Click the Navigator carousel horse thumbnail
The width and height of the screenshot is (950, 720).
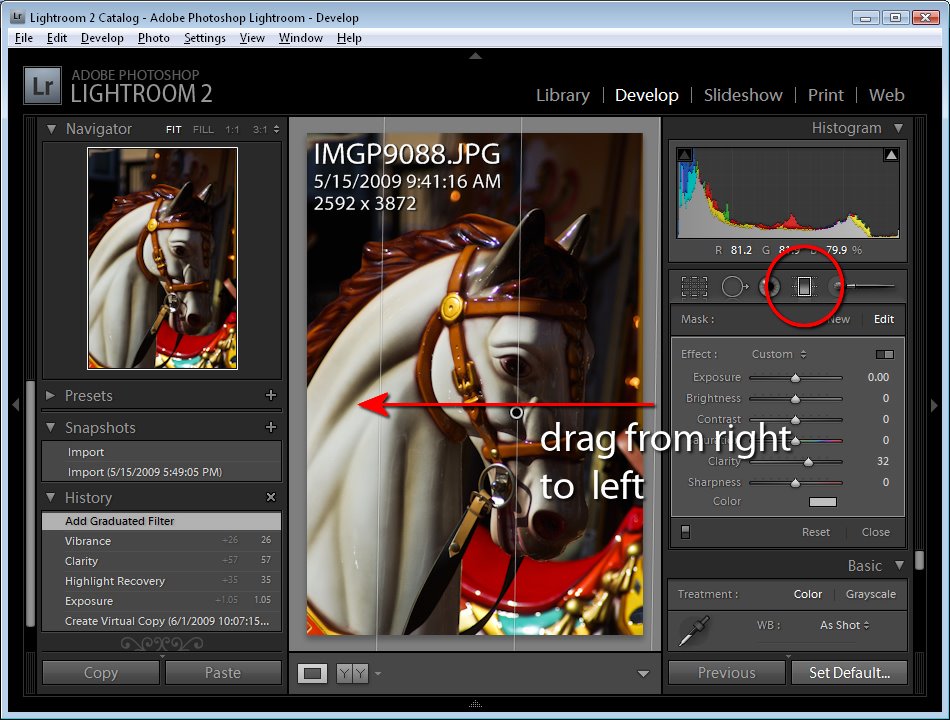pyautogui.click(x=162, y=258)
